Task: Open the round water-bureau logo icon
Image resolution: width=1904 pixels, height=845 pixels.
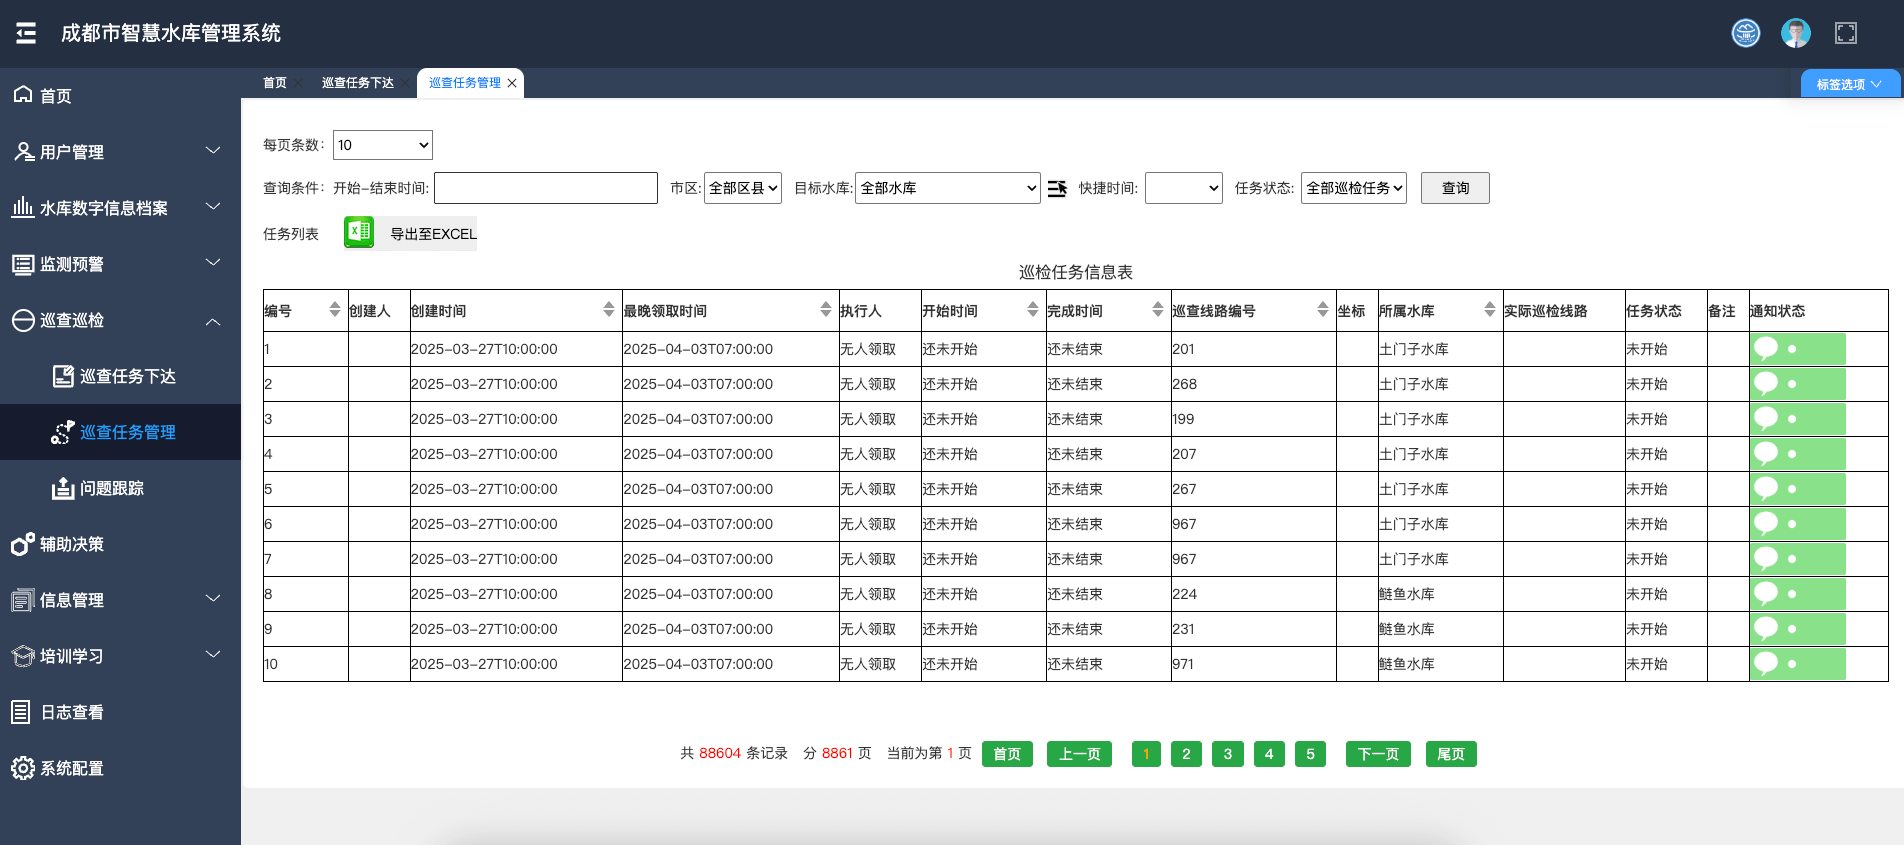Action: pos(1746,33)
